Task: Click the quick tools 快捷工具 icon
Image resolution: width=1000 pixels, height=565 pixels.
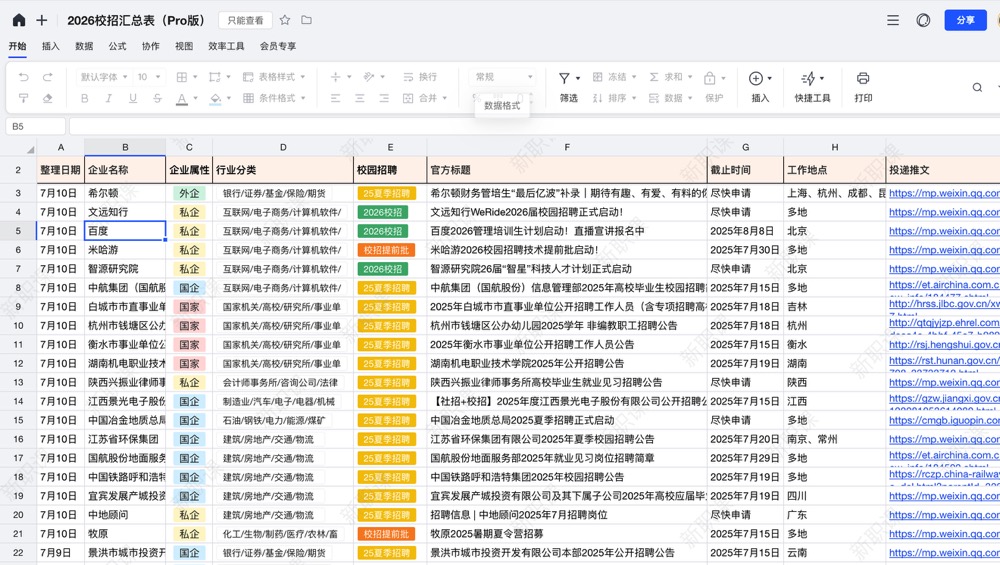Action: click(x=808, y=78)
